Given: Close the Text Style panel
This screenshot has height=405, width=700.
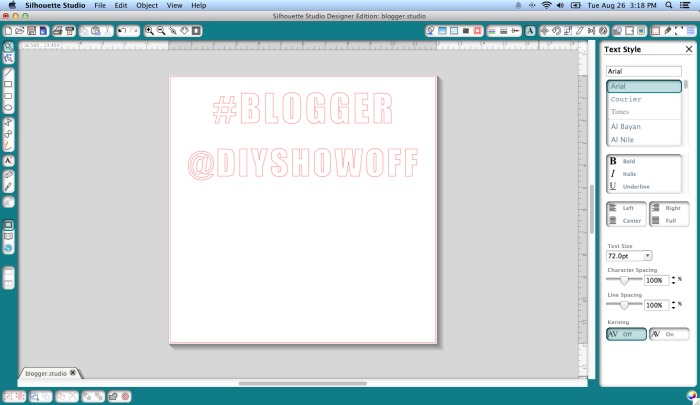Looking at the screenshot, I should click(689, 50).
